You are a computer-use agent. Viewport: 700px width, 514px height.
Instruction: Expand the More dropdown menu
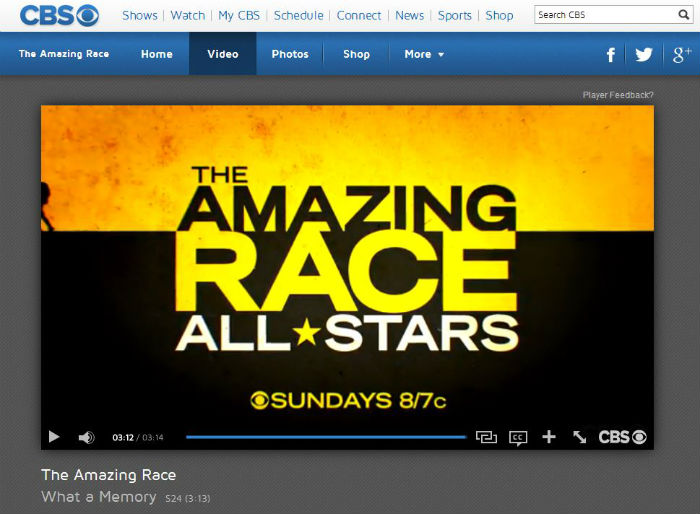tap(424, 54)
